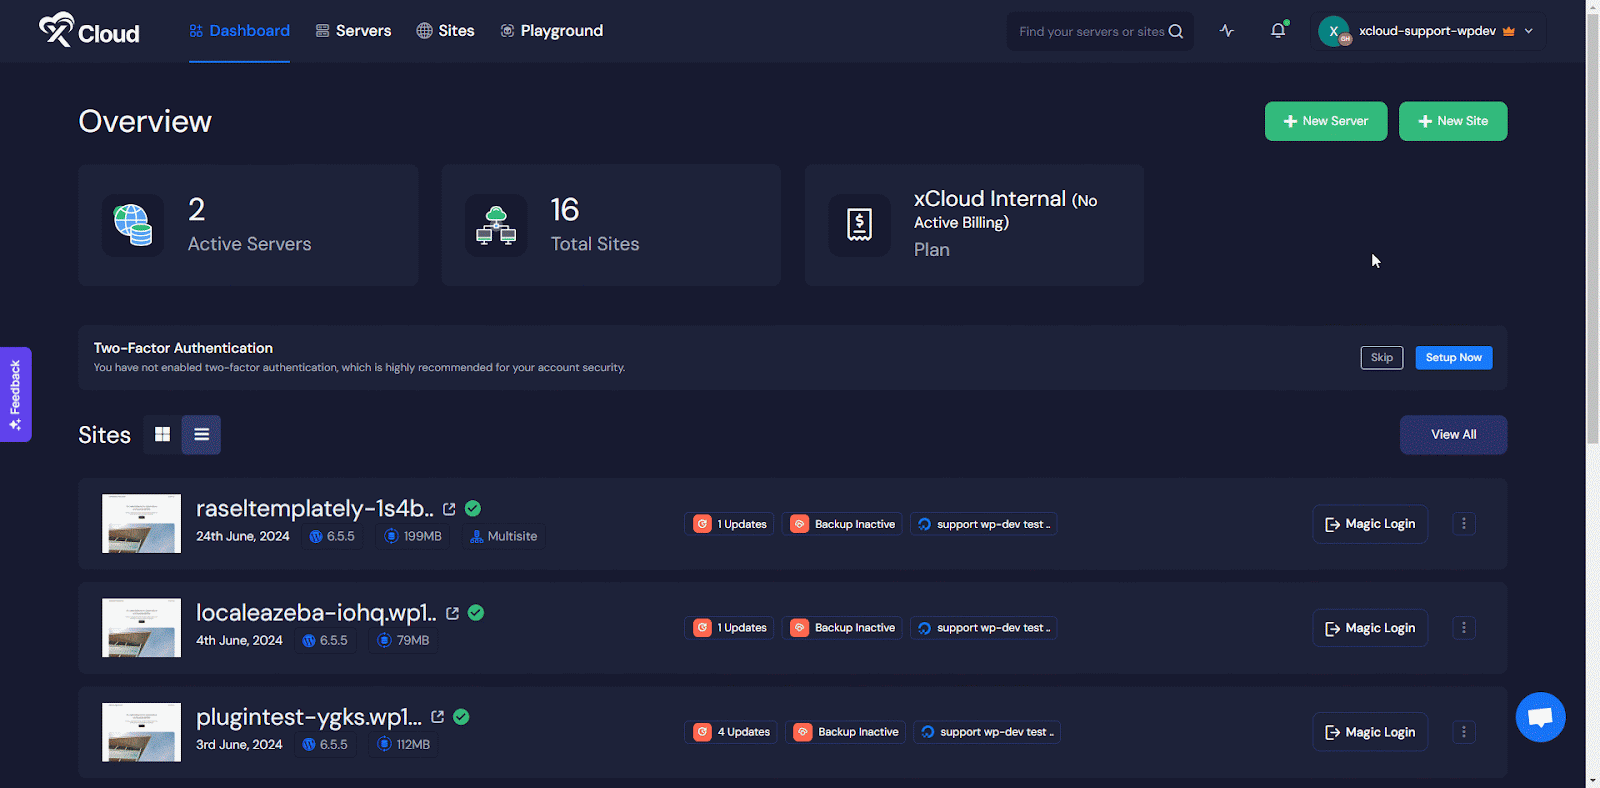The height and width of the screenshot is (788, 1600).
Task: Click the Multisite tag on raseltemplately-1s4b
Action: [503, 536]
